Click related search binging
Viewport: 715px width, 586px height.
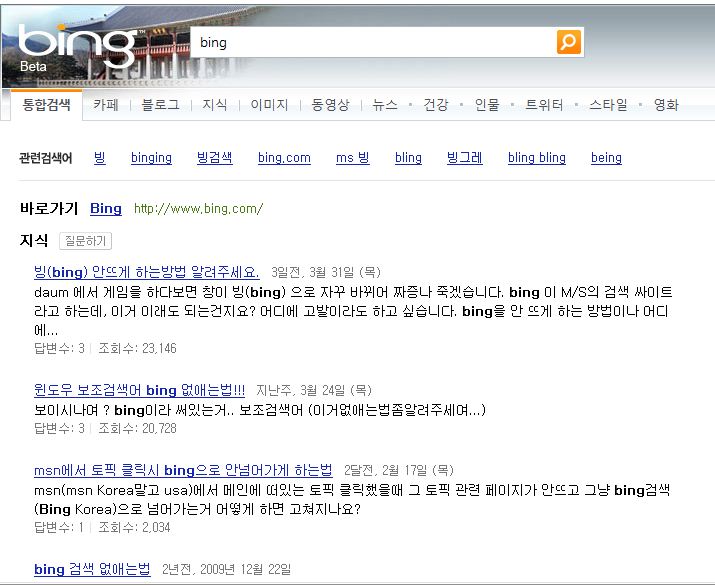click(151, 158)
